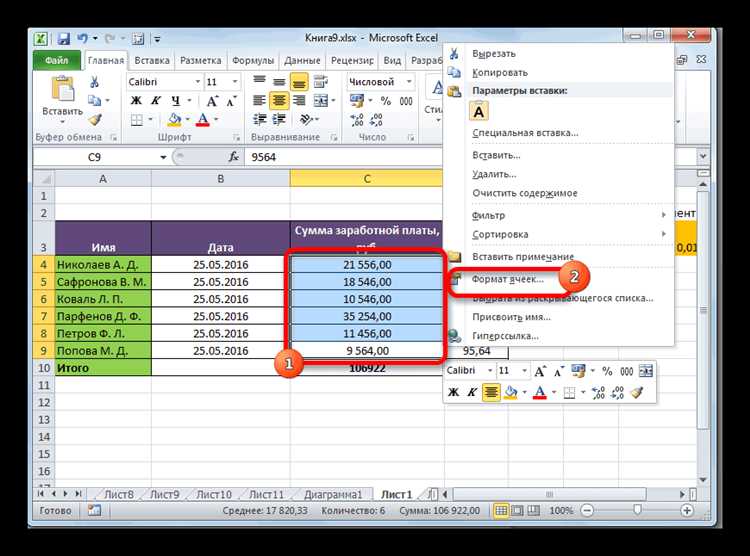Open the Числовой number format dropdown
750x556 pixels.
409,82
